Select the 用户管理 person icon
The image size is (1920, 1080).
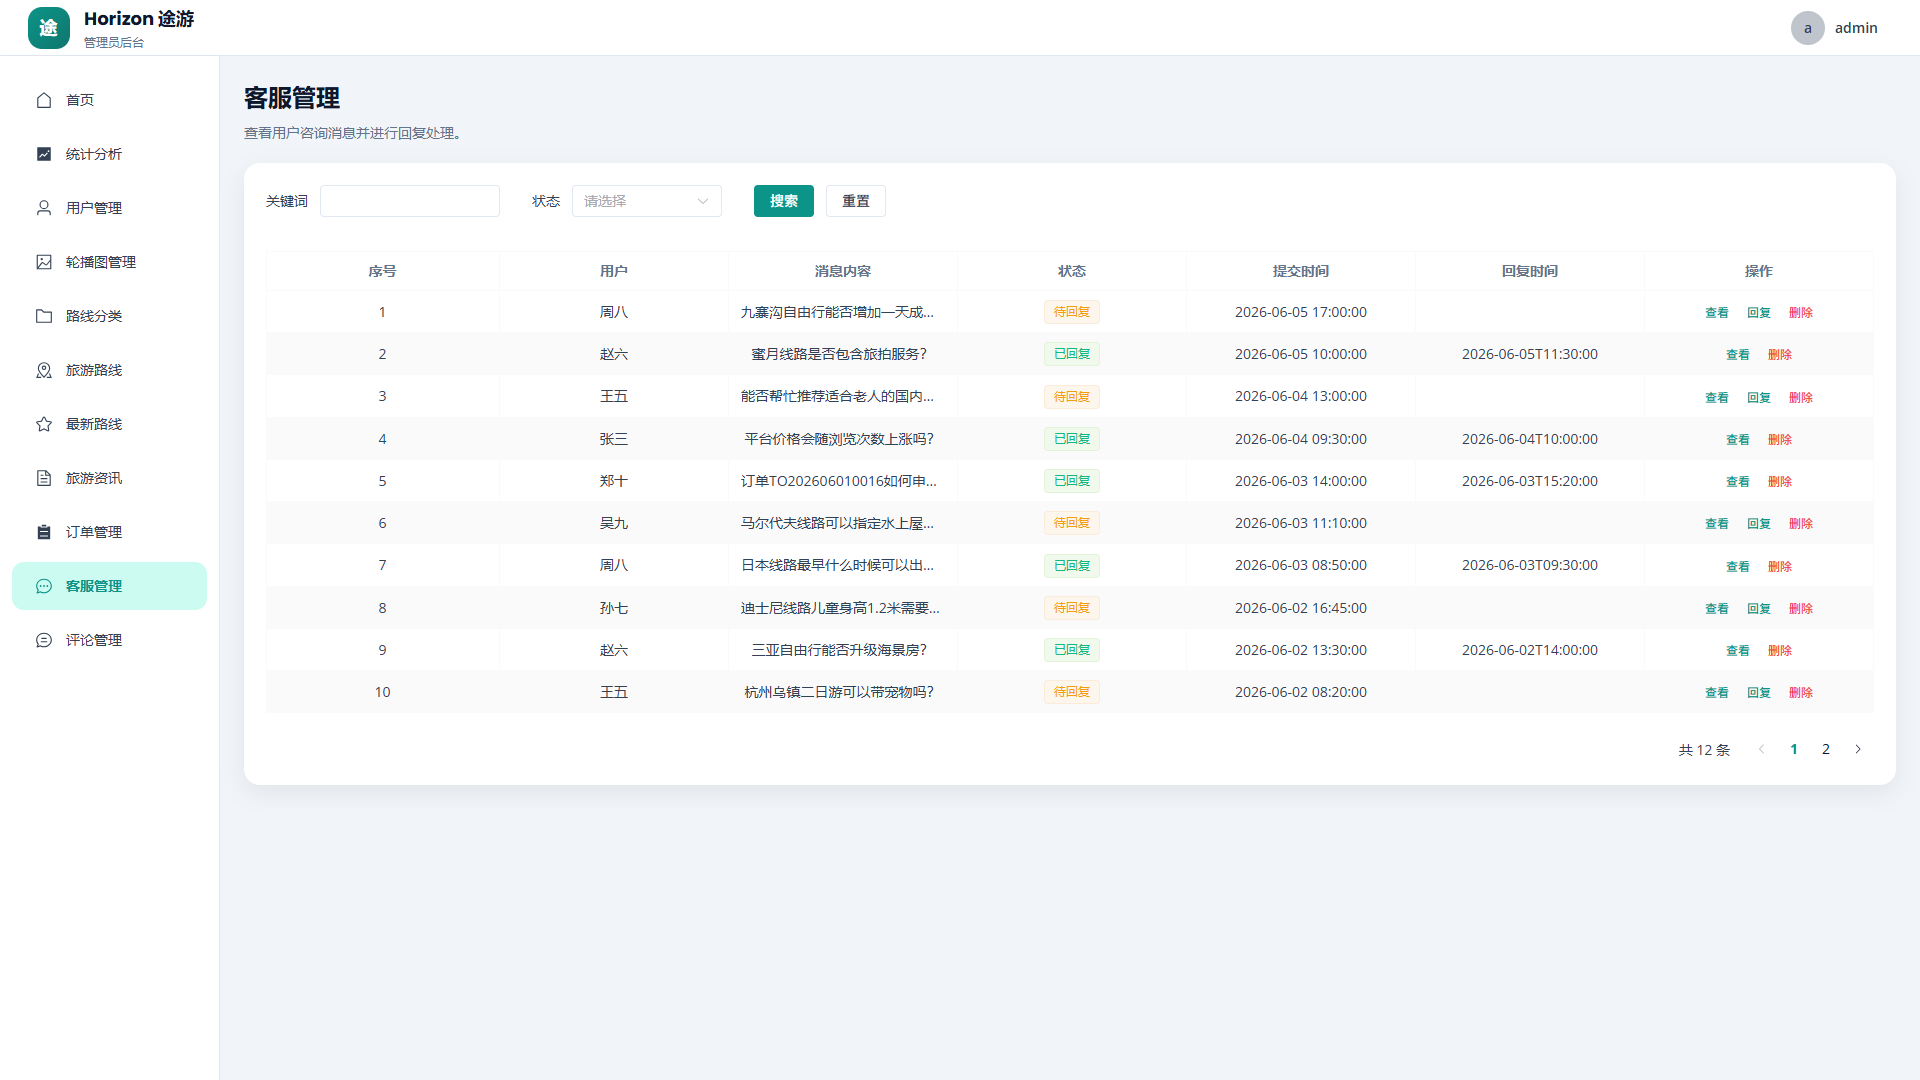44,208
